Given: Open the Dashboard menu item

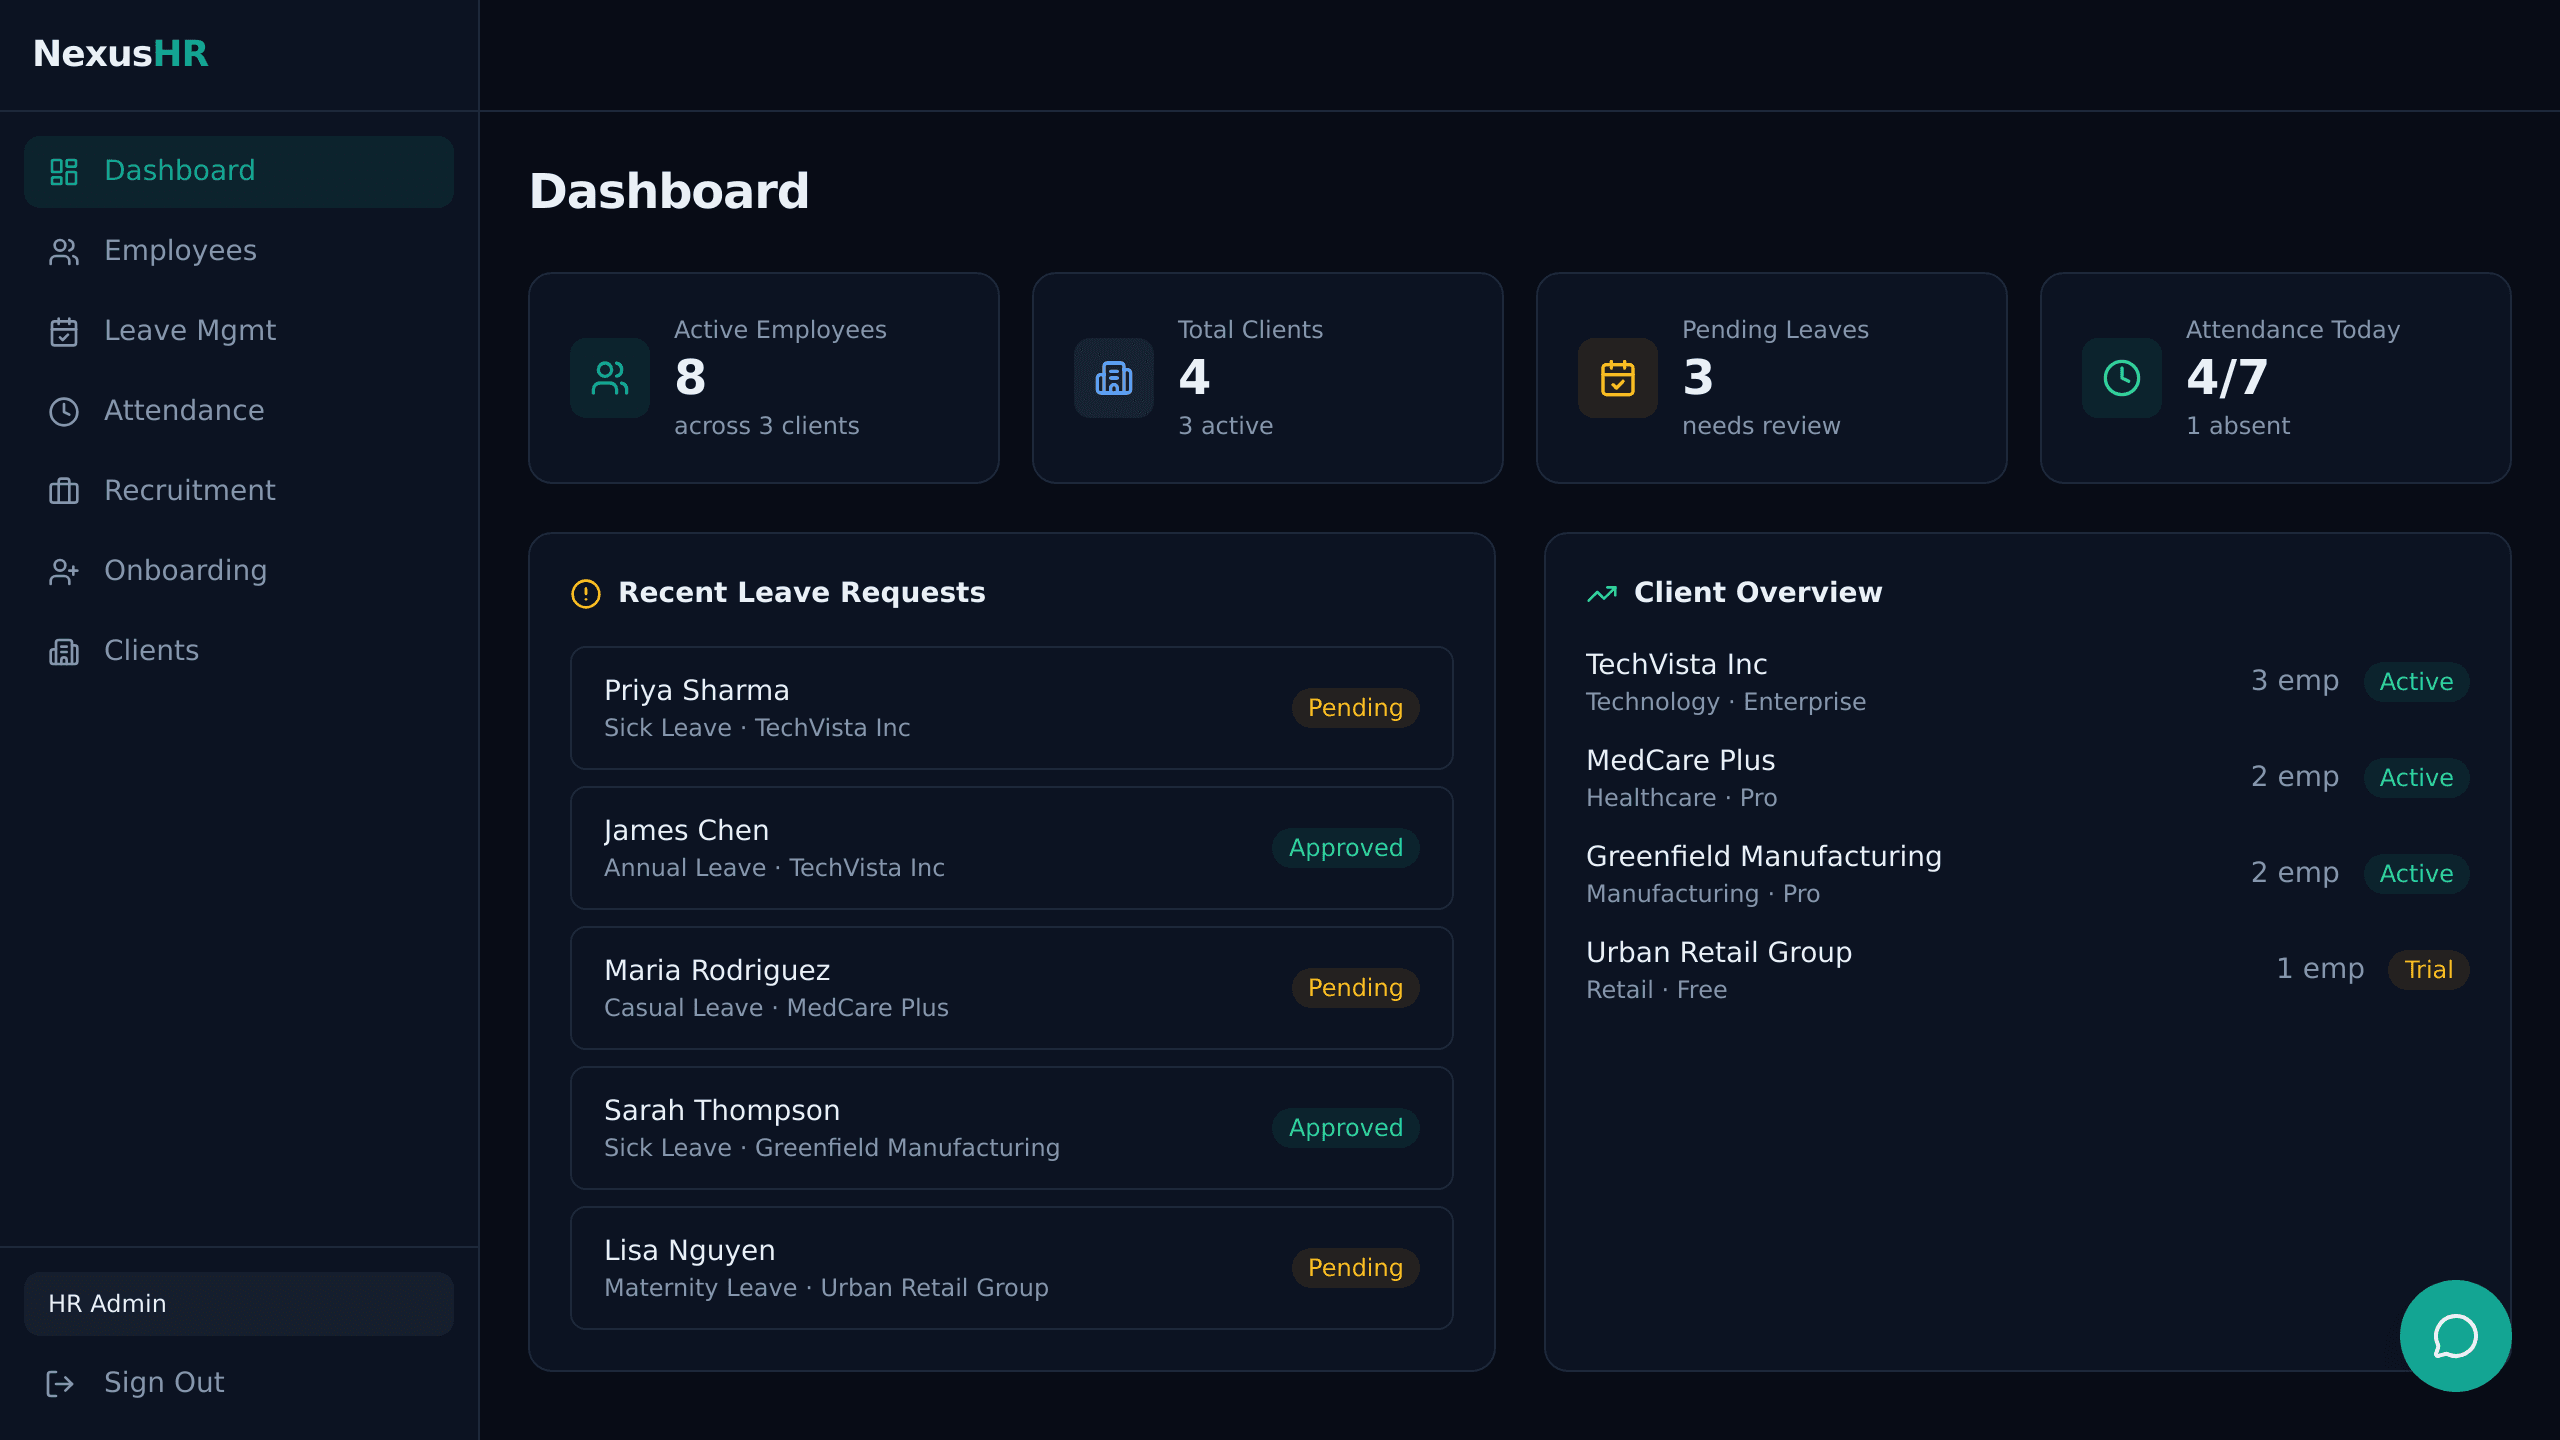Looking at the screenshot, I should coord(239,172).
